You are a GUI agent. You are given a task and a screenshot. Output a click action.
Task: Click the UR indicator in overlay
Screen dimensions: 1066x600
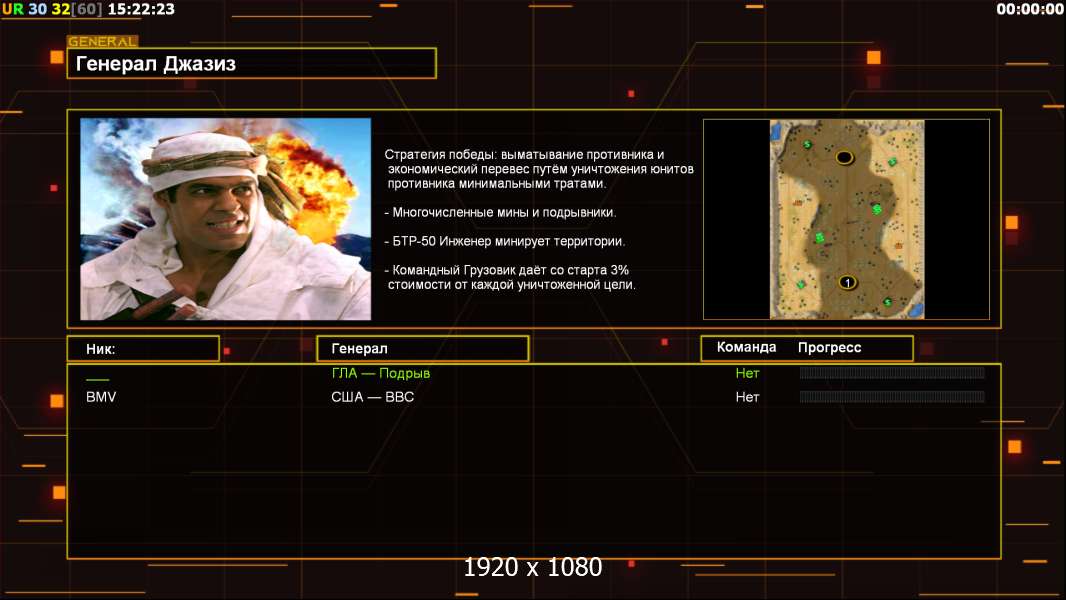(x=12, y=10)
